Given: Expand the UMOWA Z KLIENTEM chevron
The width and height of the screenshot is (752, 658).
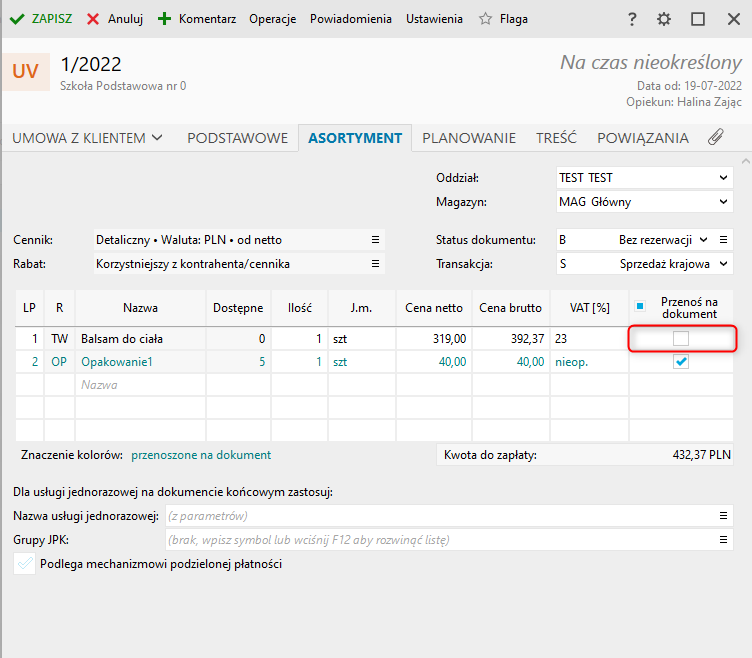Looking at the screenshot, I should click(x=157, y=138).
